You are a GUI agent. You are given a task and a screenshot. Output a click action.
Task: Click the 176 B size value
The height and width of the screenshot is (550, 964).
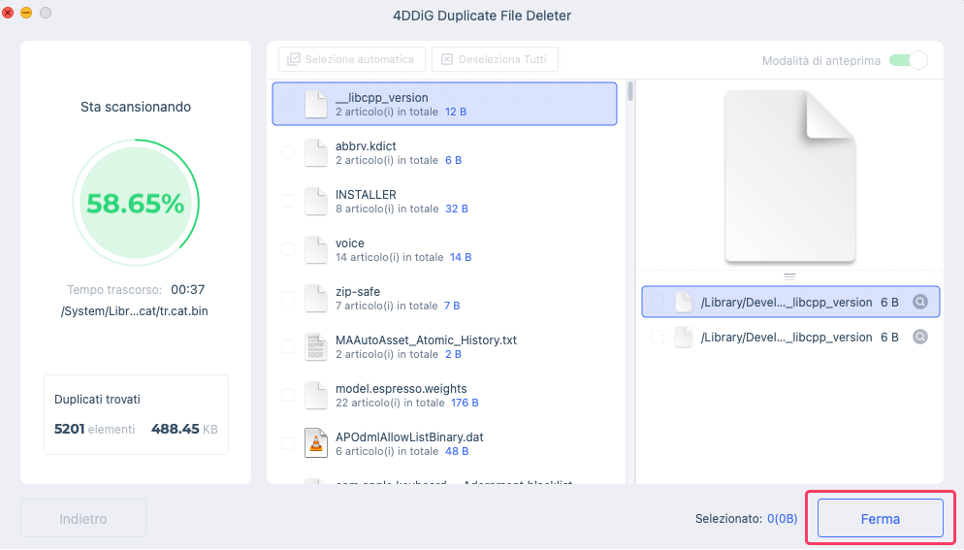click(x=465, y=403)
